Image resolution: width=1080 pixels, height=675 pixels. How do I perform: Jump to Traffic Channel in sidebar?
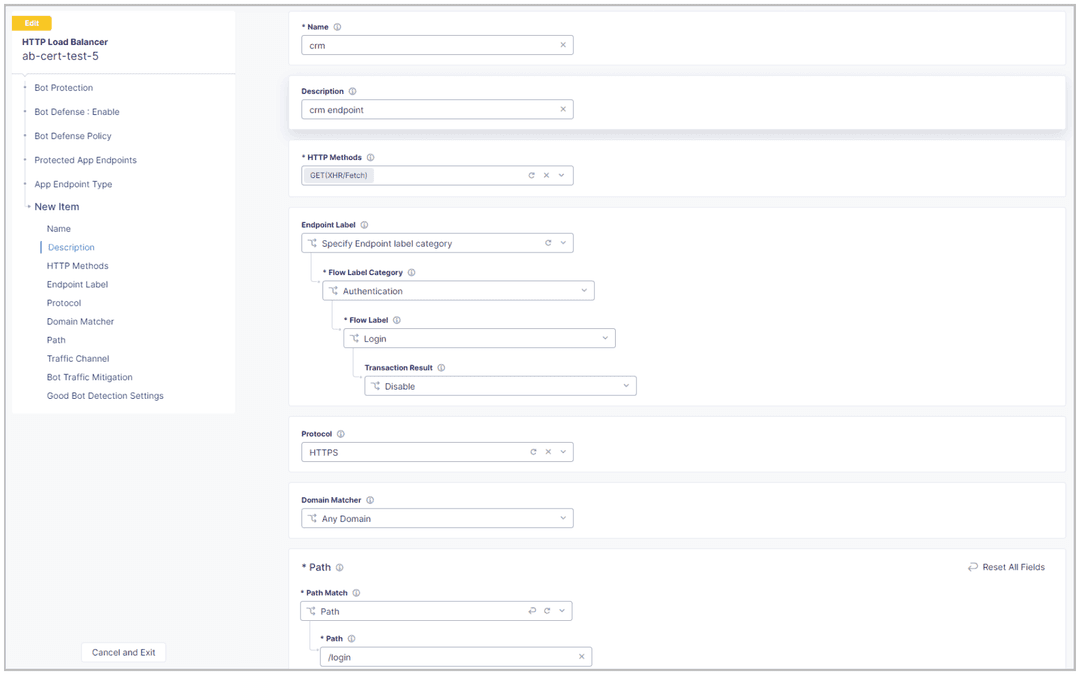pos(78,359)
